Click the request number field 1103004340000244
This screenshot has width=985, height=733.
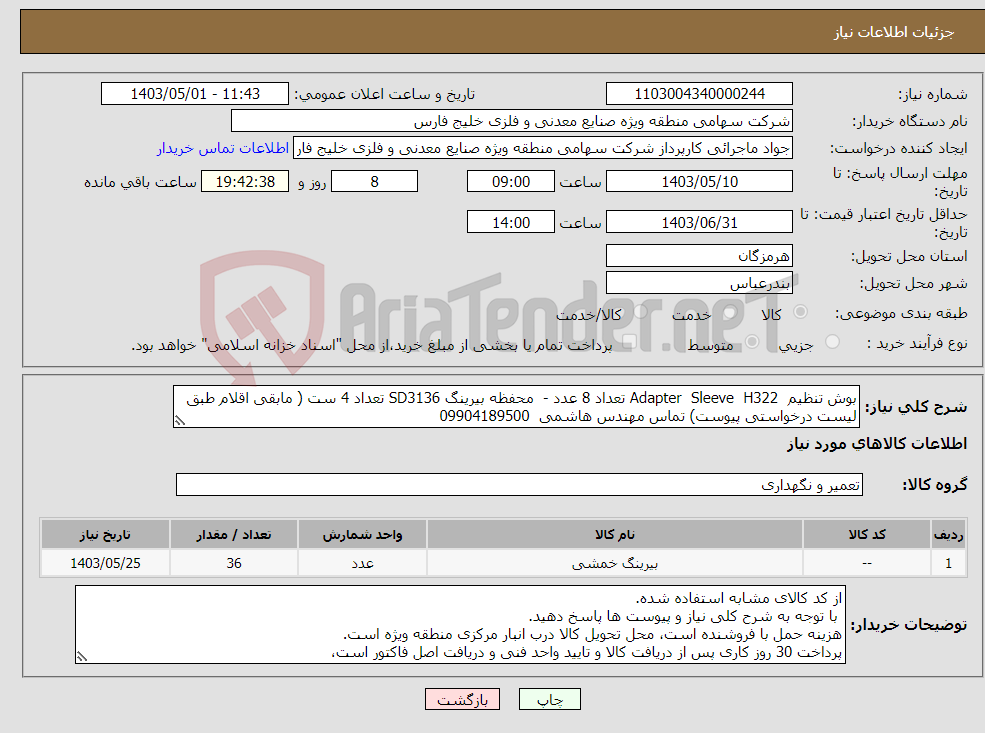pyautogui.click(x=699, y=94)
